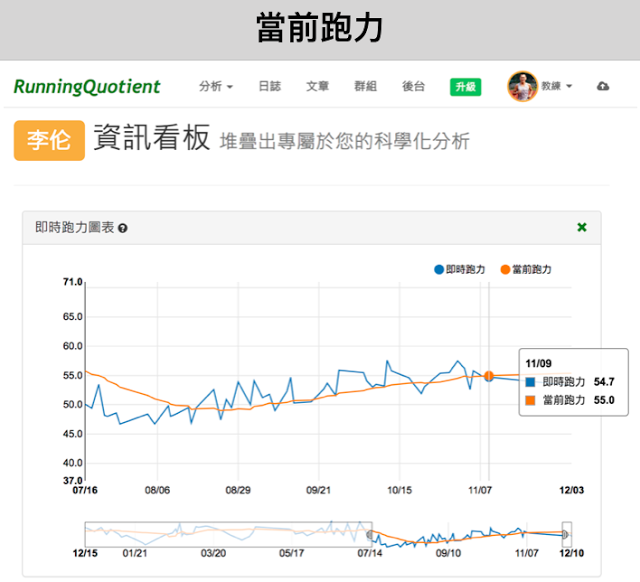The width and height of the screenshot is (640, 582).
Task: Expand the 教練 account dropdown
Action: [557, 86]
